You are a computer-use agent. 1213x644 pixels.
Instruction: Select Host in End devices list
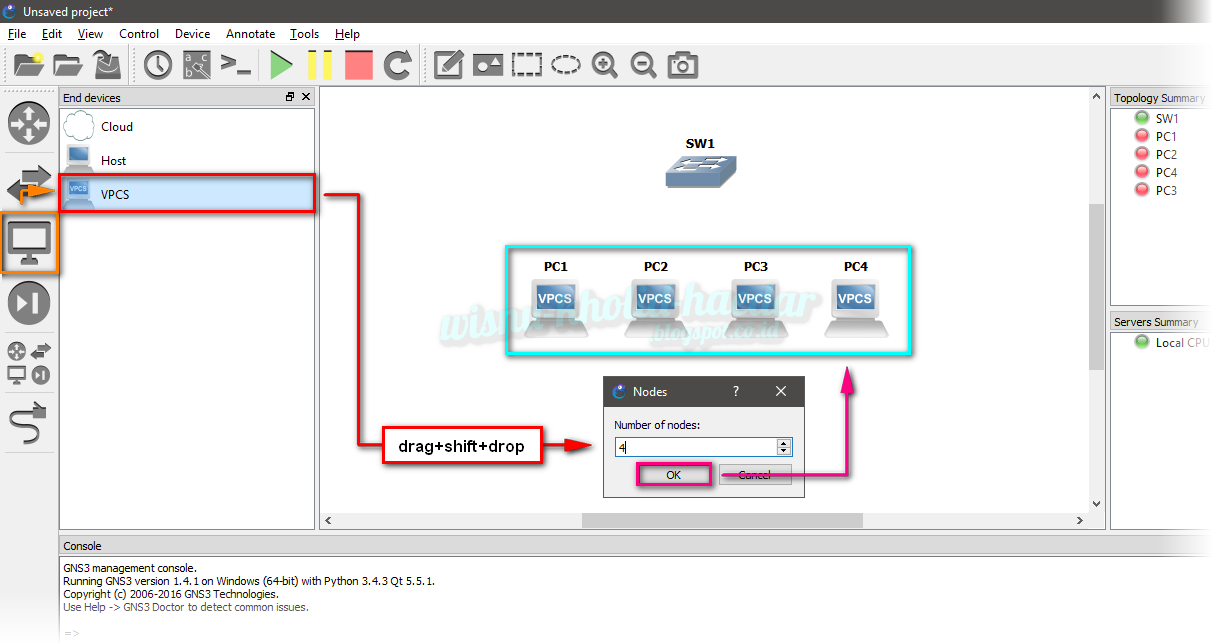(187, 160)
